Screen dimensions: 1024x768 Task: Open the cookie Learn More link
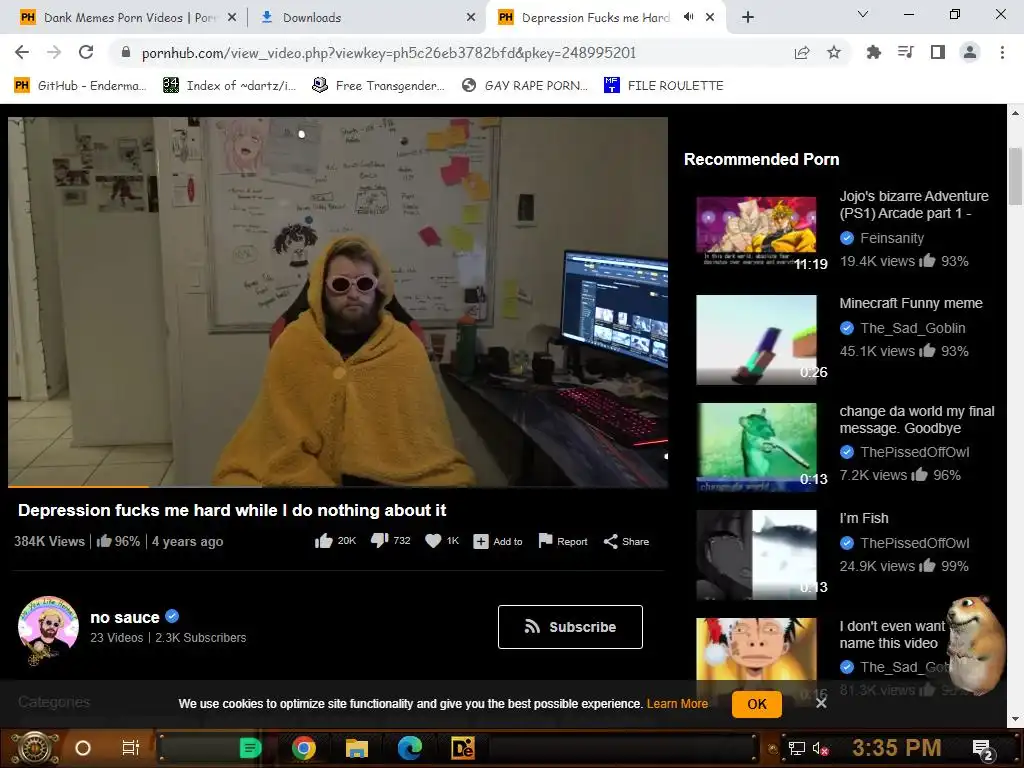tap(677, 704)
